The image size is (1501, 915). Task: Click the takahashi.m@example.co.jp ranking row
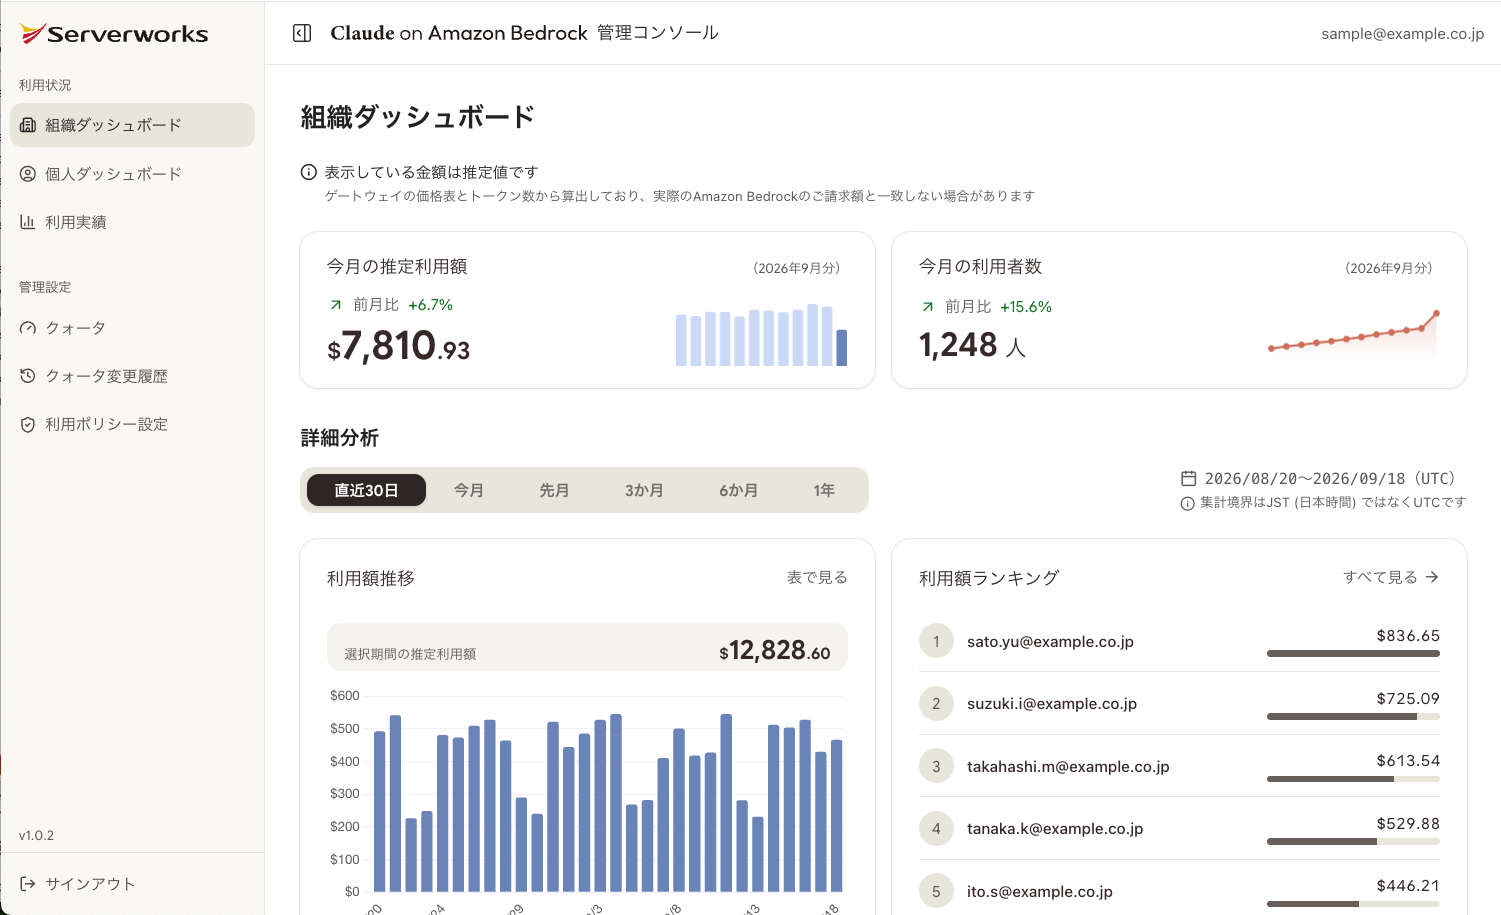(1179, 766)
